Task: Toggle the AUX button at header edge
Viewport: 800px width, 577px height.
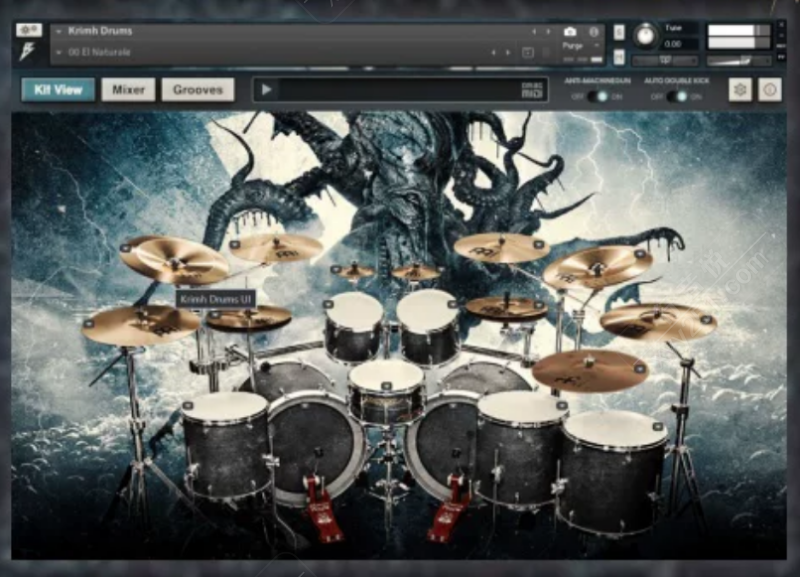Action: [781, 46]
